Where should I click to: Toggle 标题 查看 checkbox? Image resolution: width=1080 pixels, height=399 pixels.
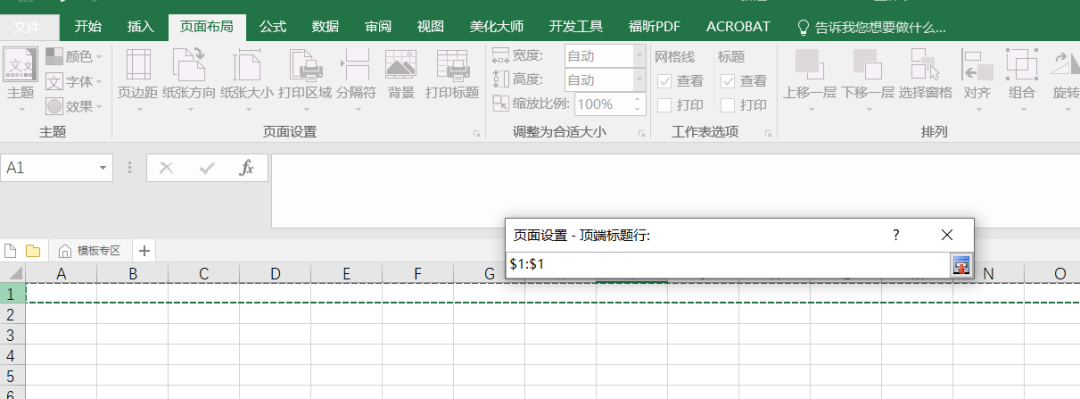728,81
